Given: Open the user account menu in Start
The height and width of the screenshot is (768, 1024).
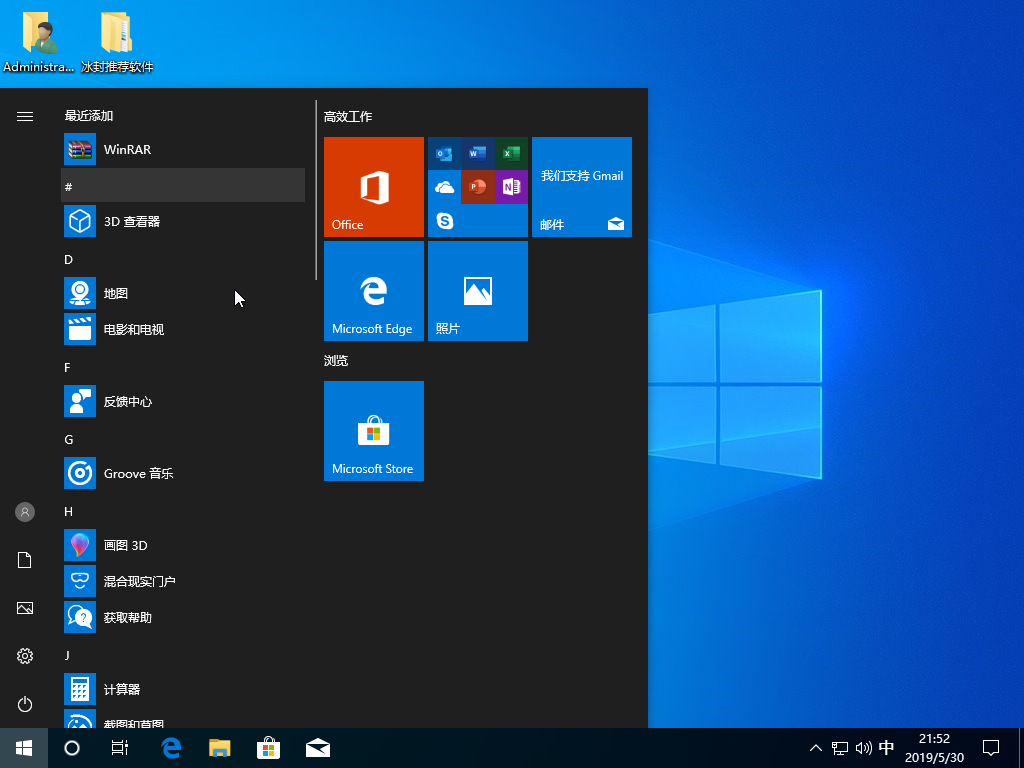Looking at the screenshot, I should click(25, 512).
